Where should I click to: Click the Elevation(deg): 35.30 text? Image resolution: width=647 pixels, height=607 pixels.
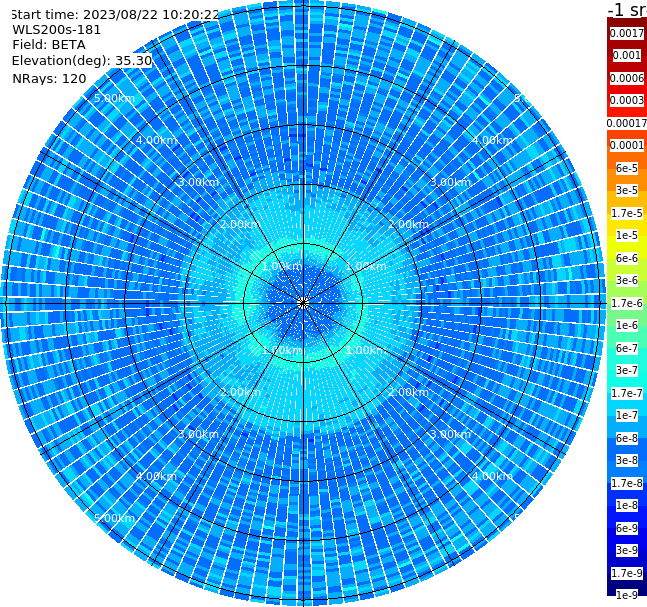point(82,61)
